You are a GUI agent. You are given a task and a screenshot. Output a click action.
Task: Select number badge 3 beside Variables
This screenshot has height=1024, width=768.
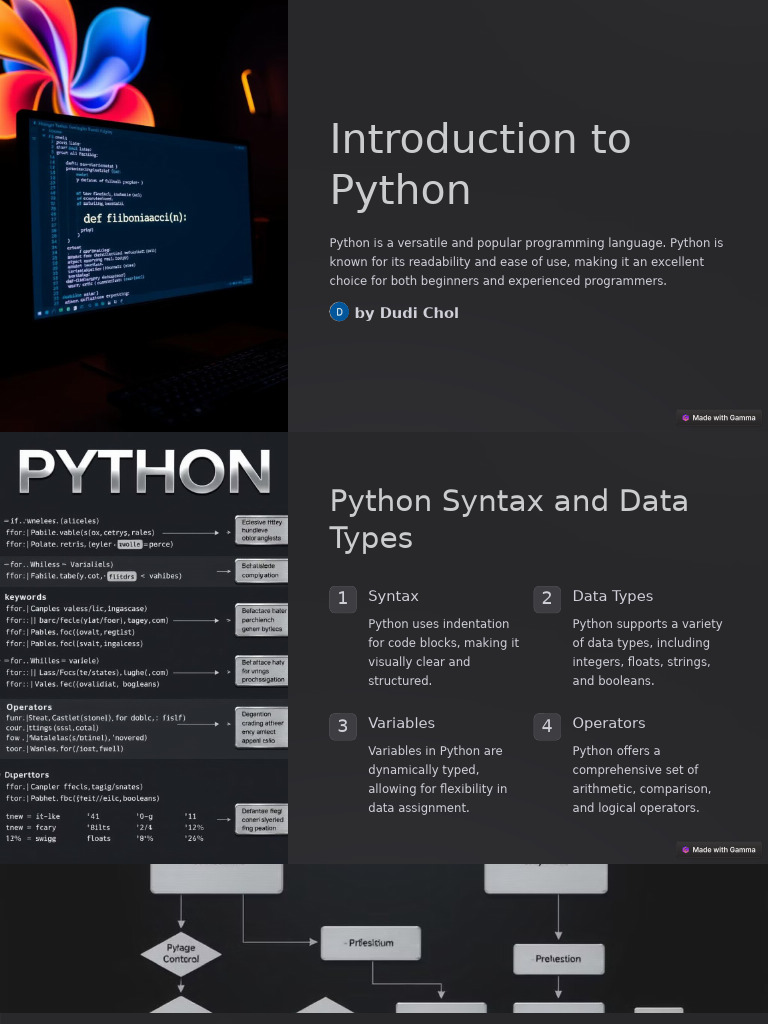[342, 725]
